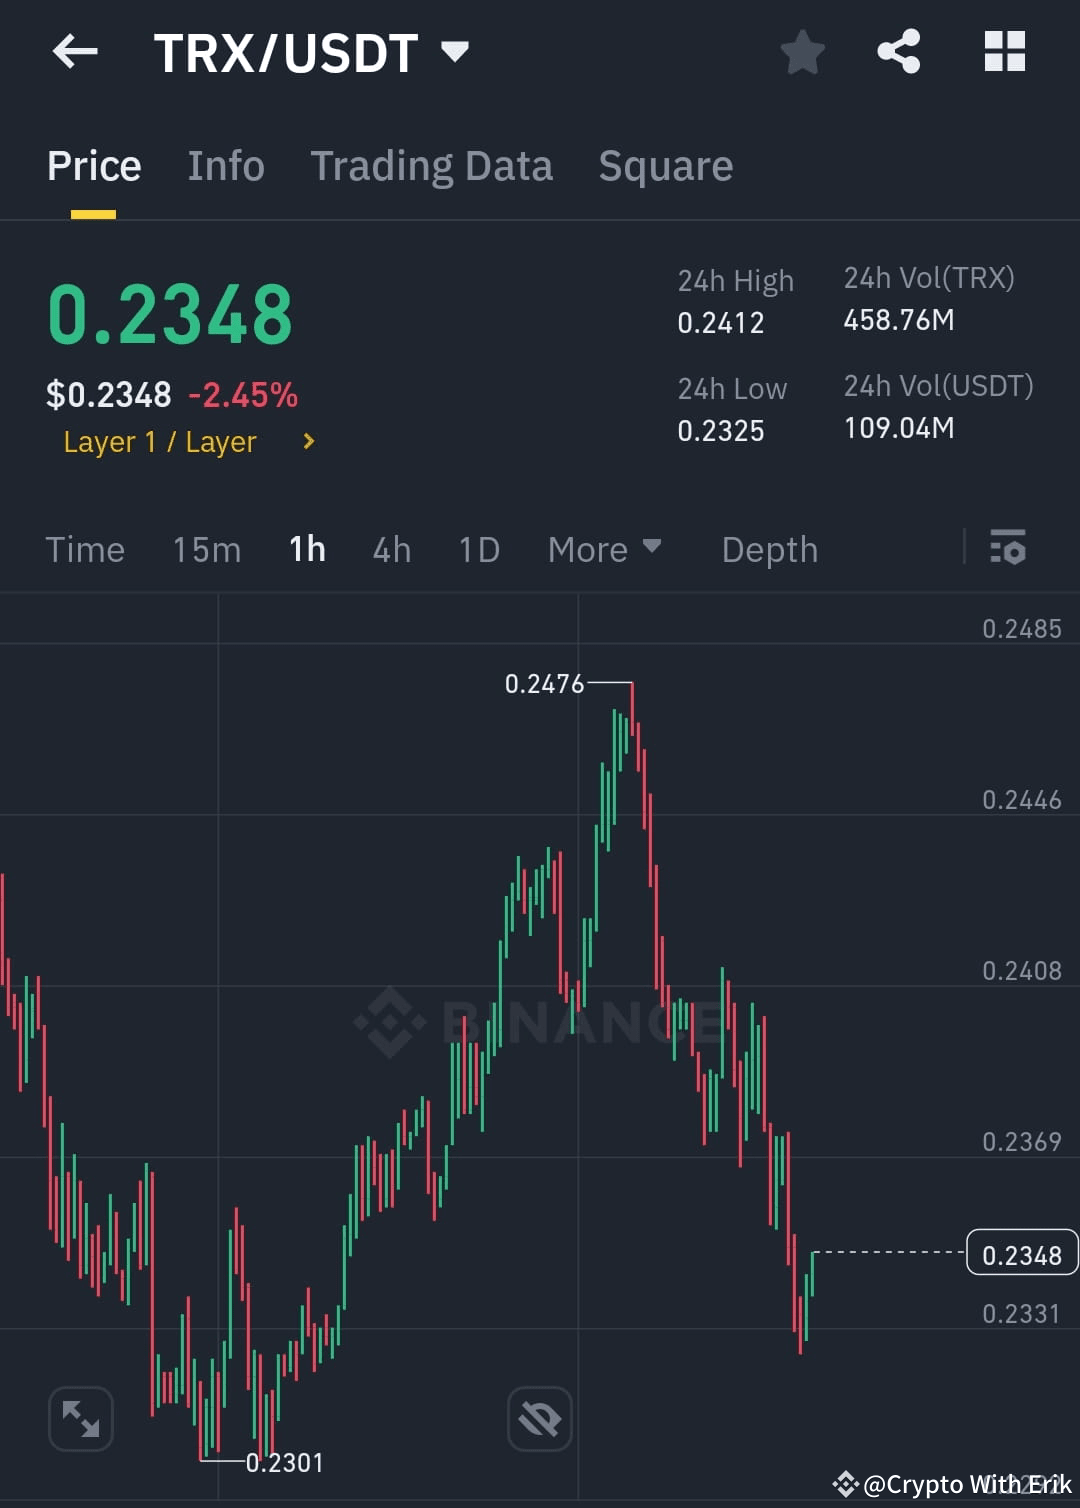This screenshot has height=1508, width=1080.
Task: Open the Info tab
Action: [x=225, y=166]
